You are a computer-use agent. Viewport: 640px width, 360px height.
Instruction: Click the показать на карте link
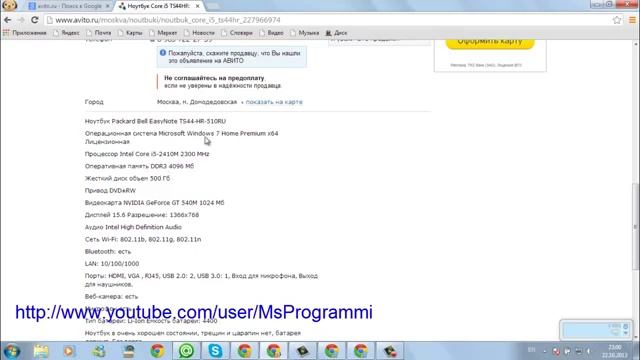[x=274, y=102]
